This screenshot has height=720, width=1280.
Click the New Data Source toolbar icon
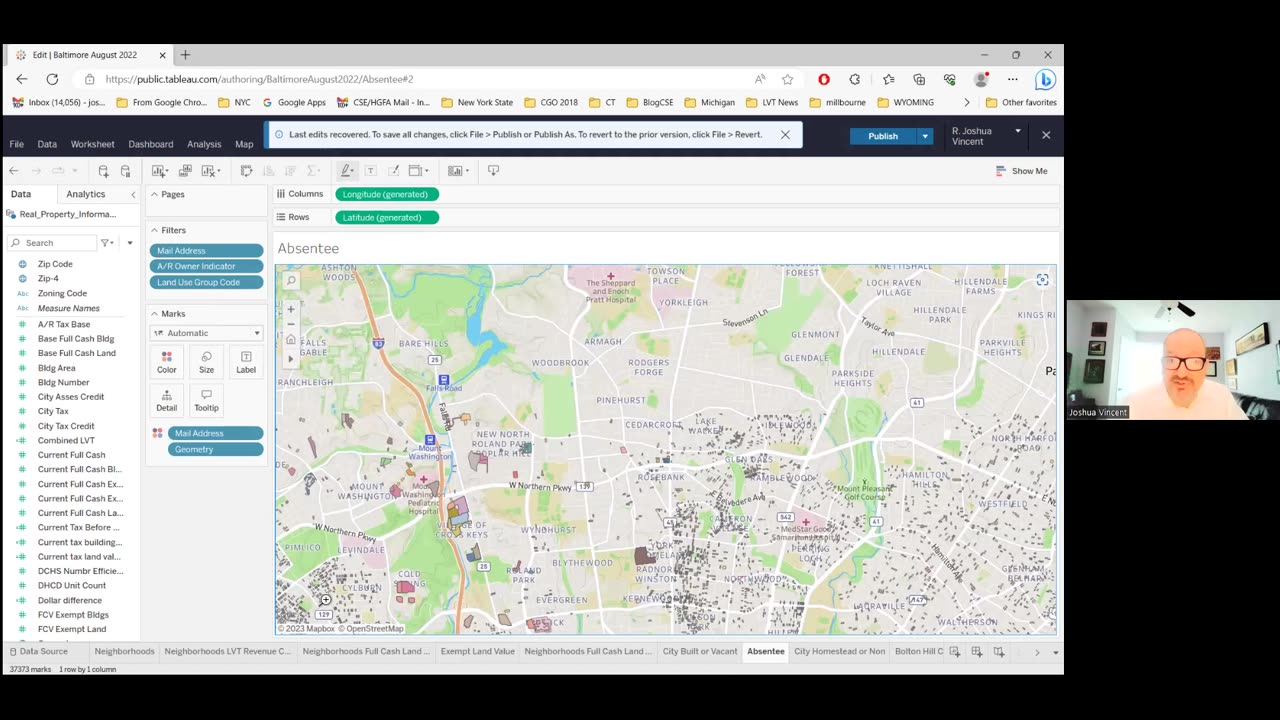click(103, 171)
